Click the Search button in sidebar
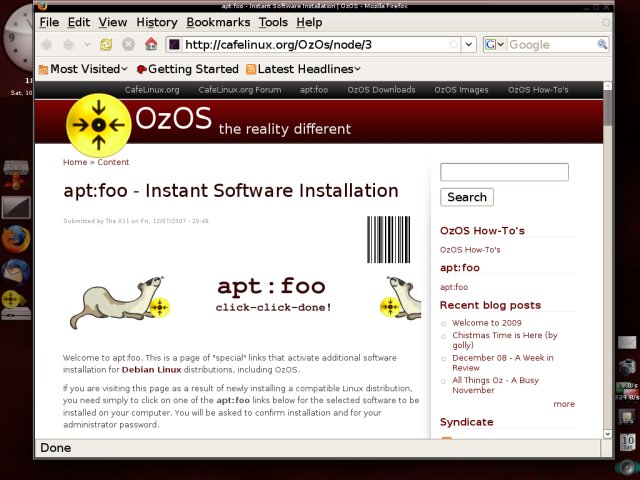The height and width of the screenshot is (480, 640). click(467, 197)
